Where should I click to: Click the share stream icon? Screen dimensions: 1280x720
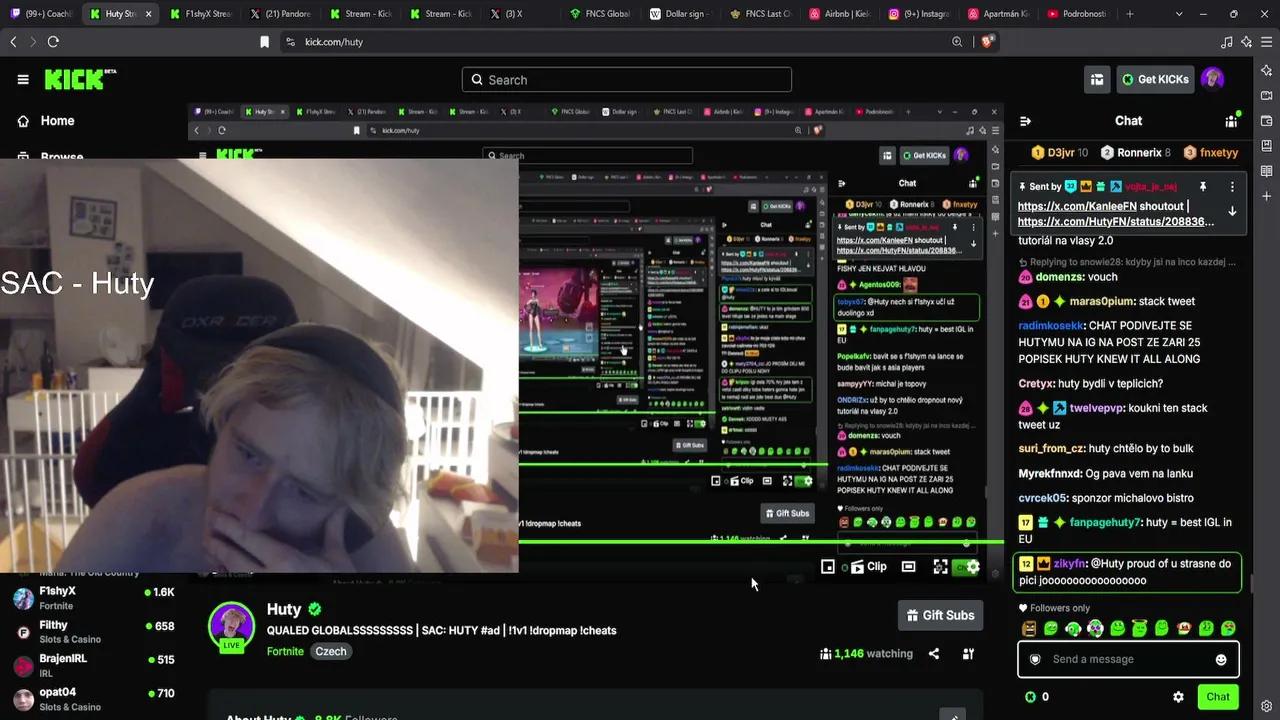(x=934, y=654)
